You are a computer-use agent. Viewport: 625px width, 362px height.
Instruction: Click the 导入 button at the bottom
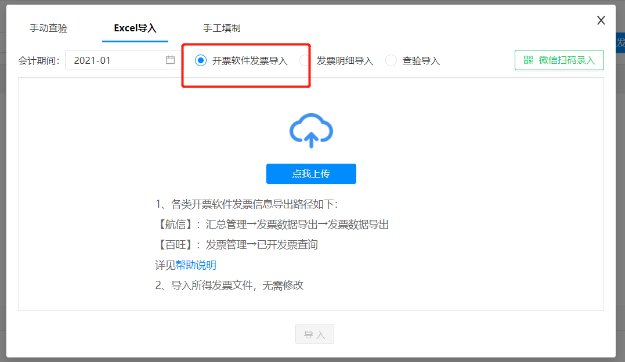click(x=314, y=334)
